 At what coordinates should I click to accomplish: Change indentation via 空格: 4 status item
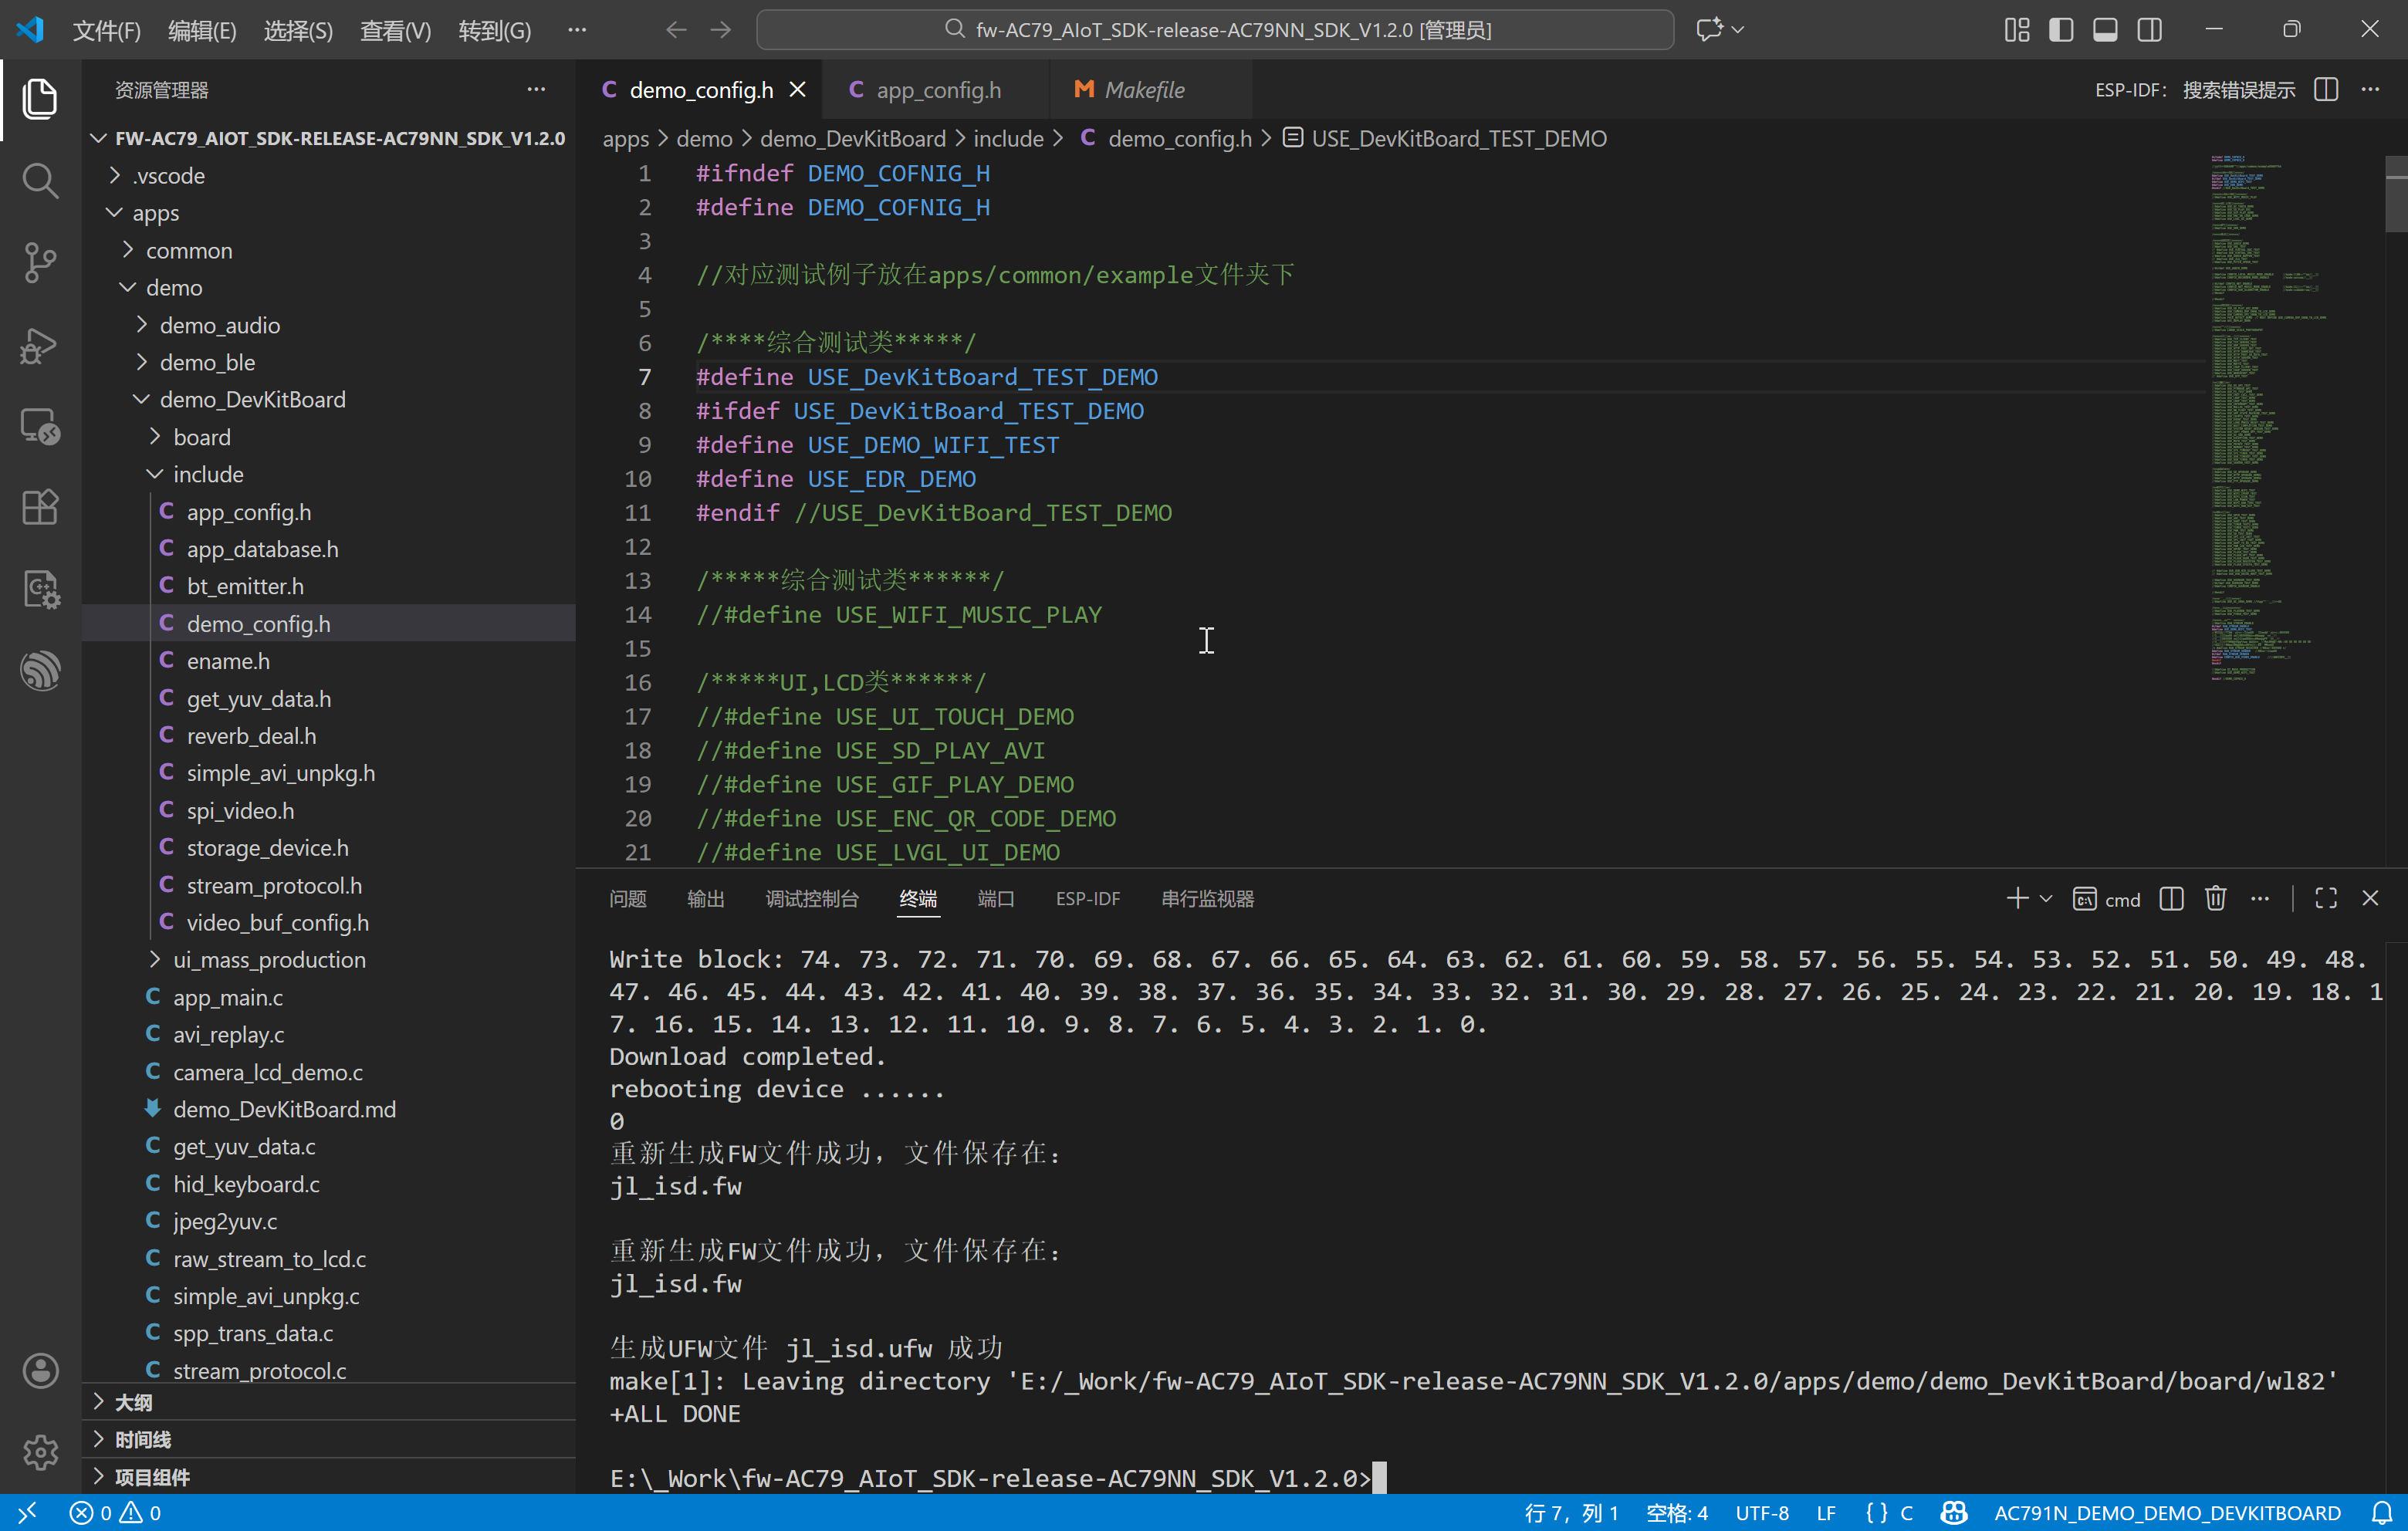tap(1676, 1512)
